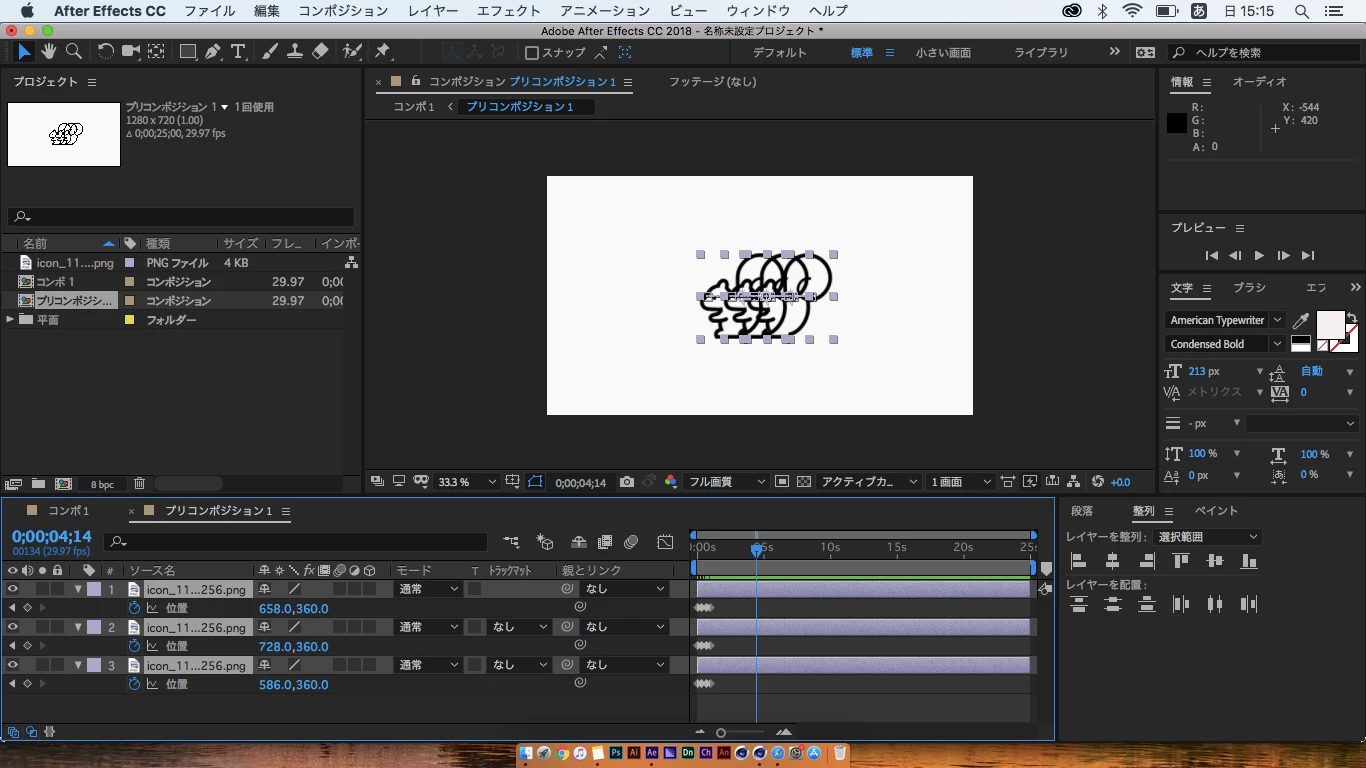This screenshot has width=1366, height=768.
Task: Select the Pan Behind anchor point tool
Action: [x=157, y=52]
